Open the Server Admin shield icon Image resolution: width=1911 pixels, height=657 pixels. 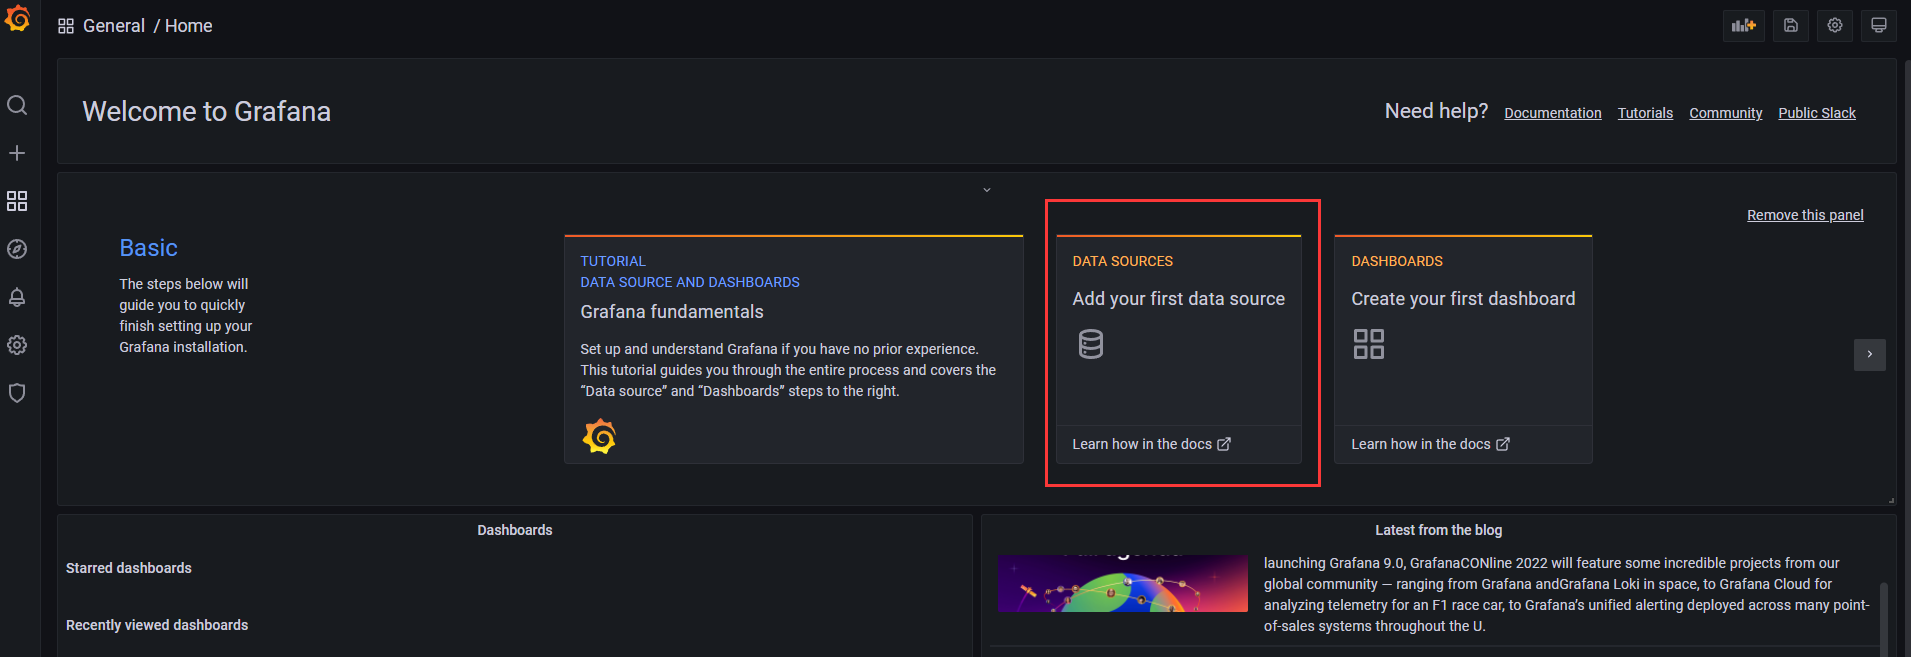click(17, 393)
